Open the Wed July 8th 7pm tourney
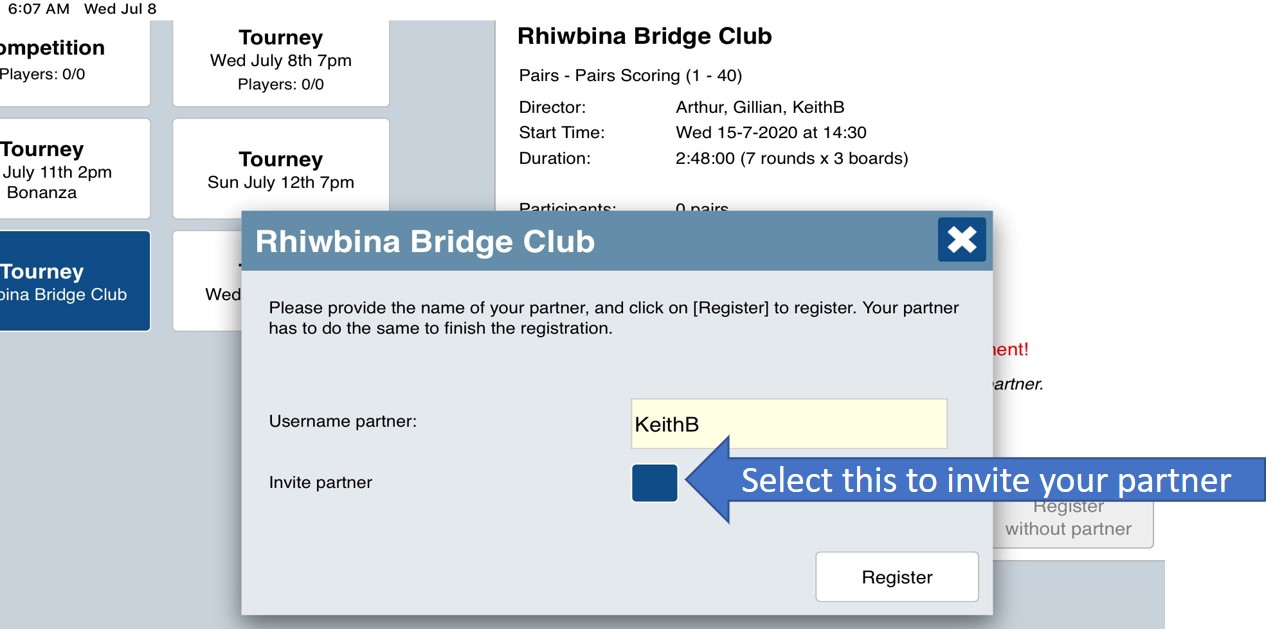The image size is (1266, 629). (280, 60)
